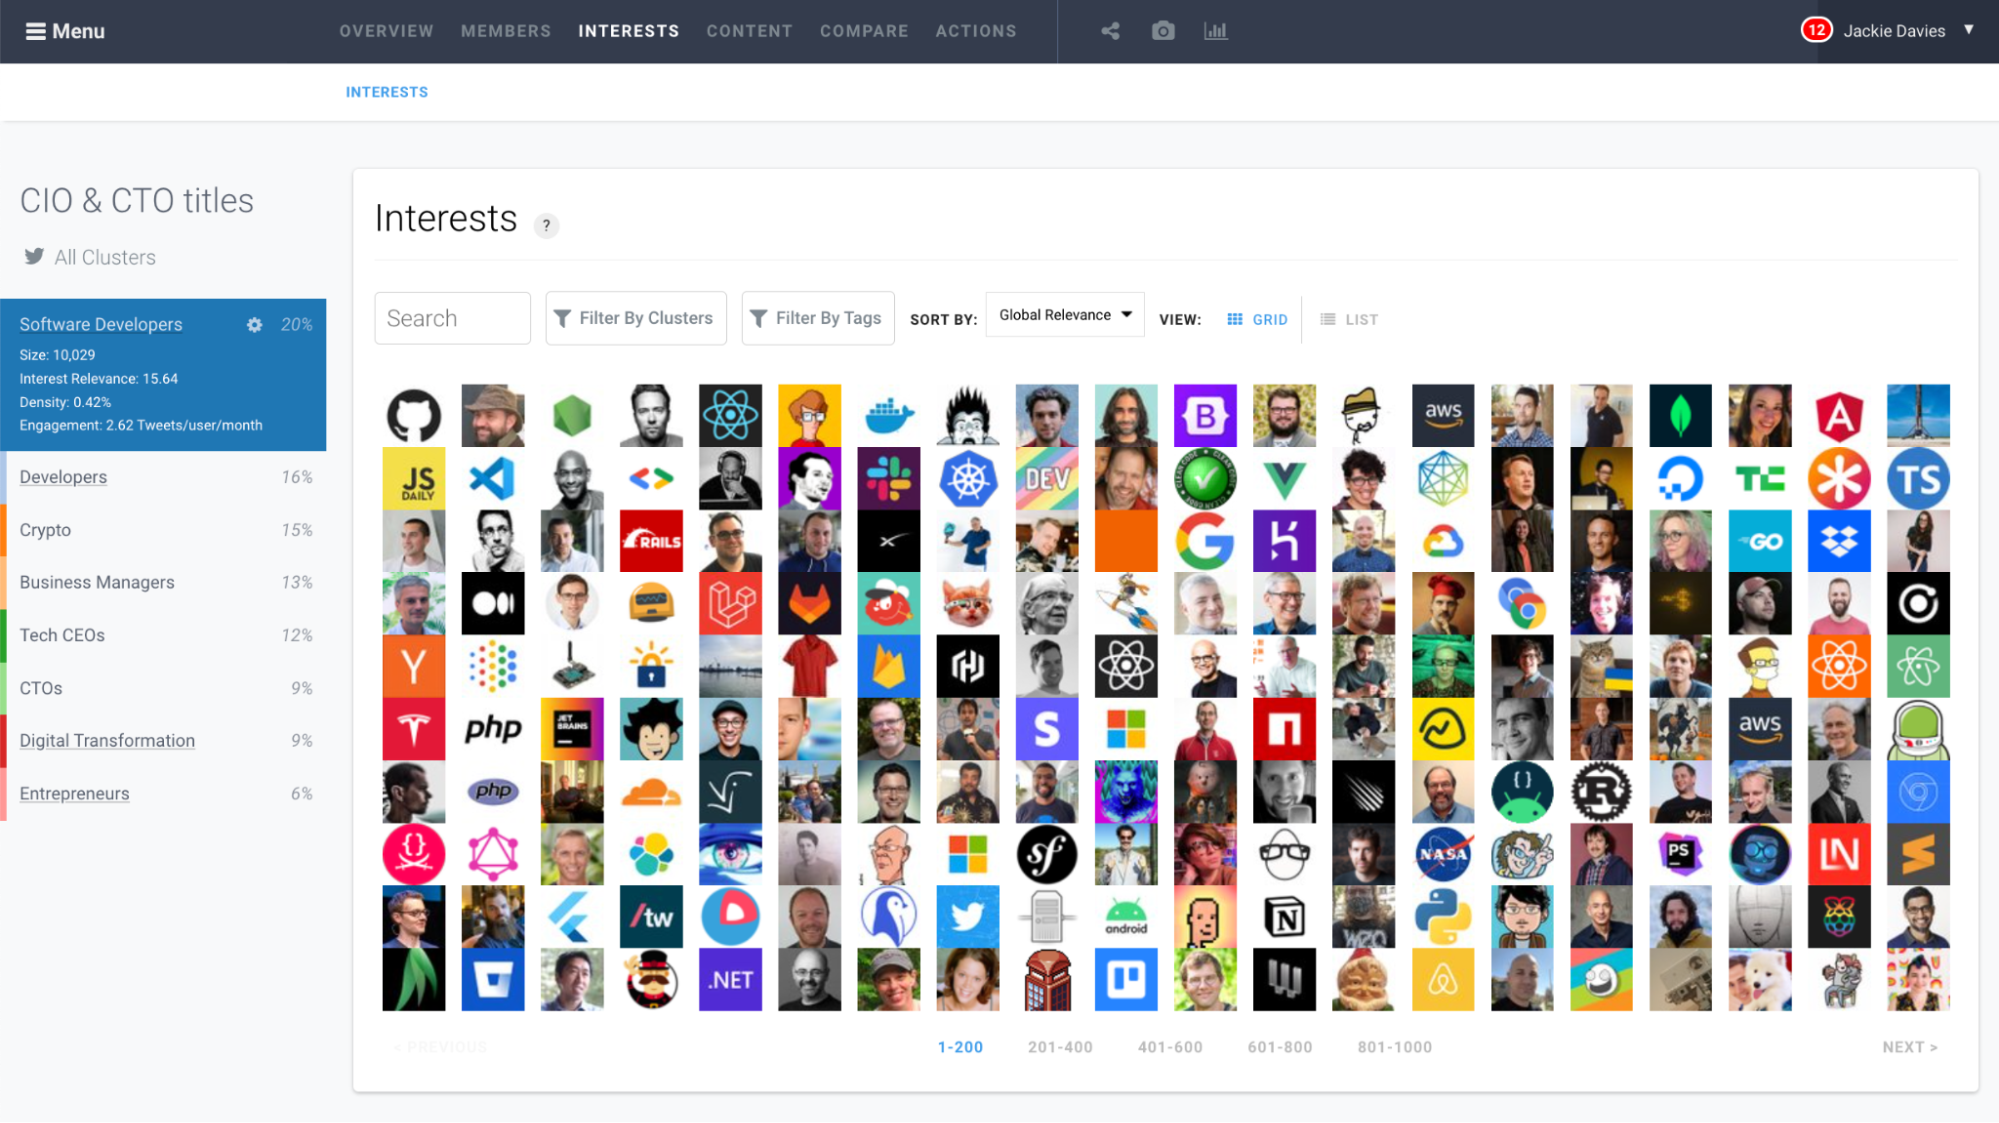Select the Slack icon interest
The image size is (1999, 1123).
coord(887,476)
